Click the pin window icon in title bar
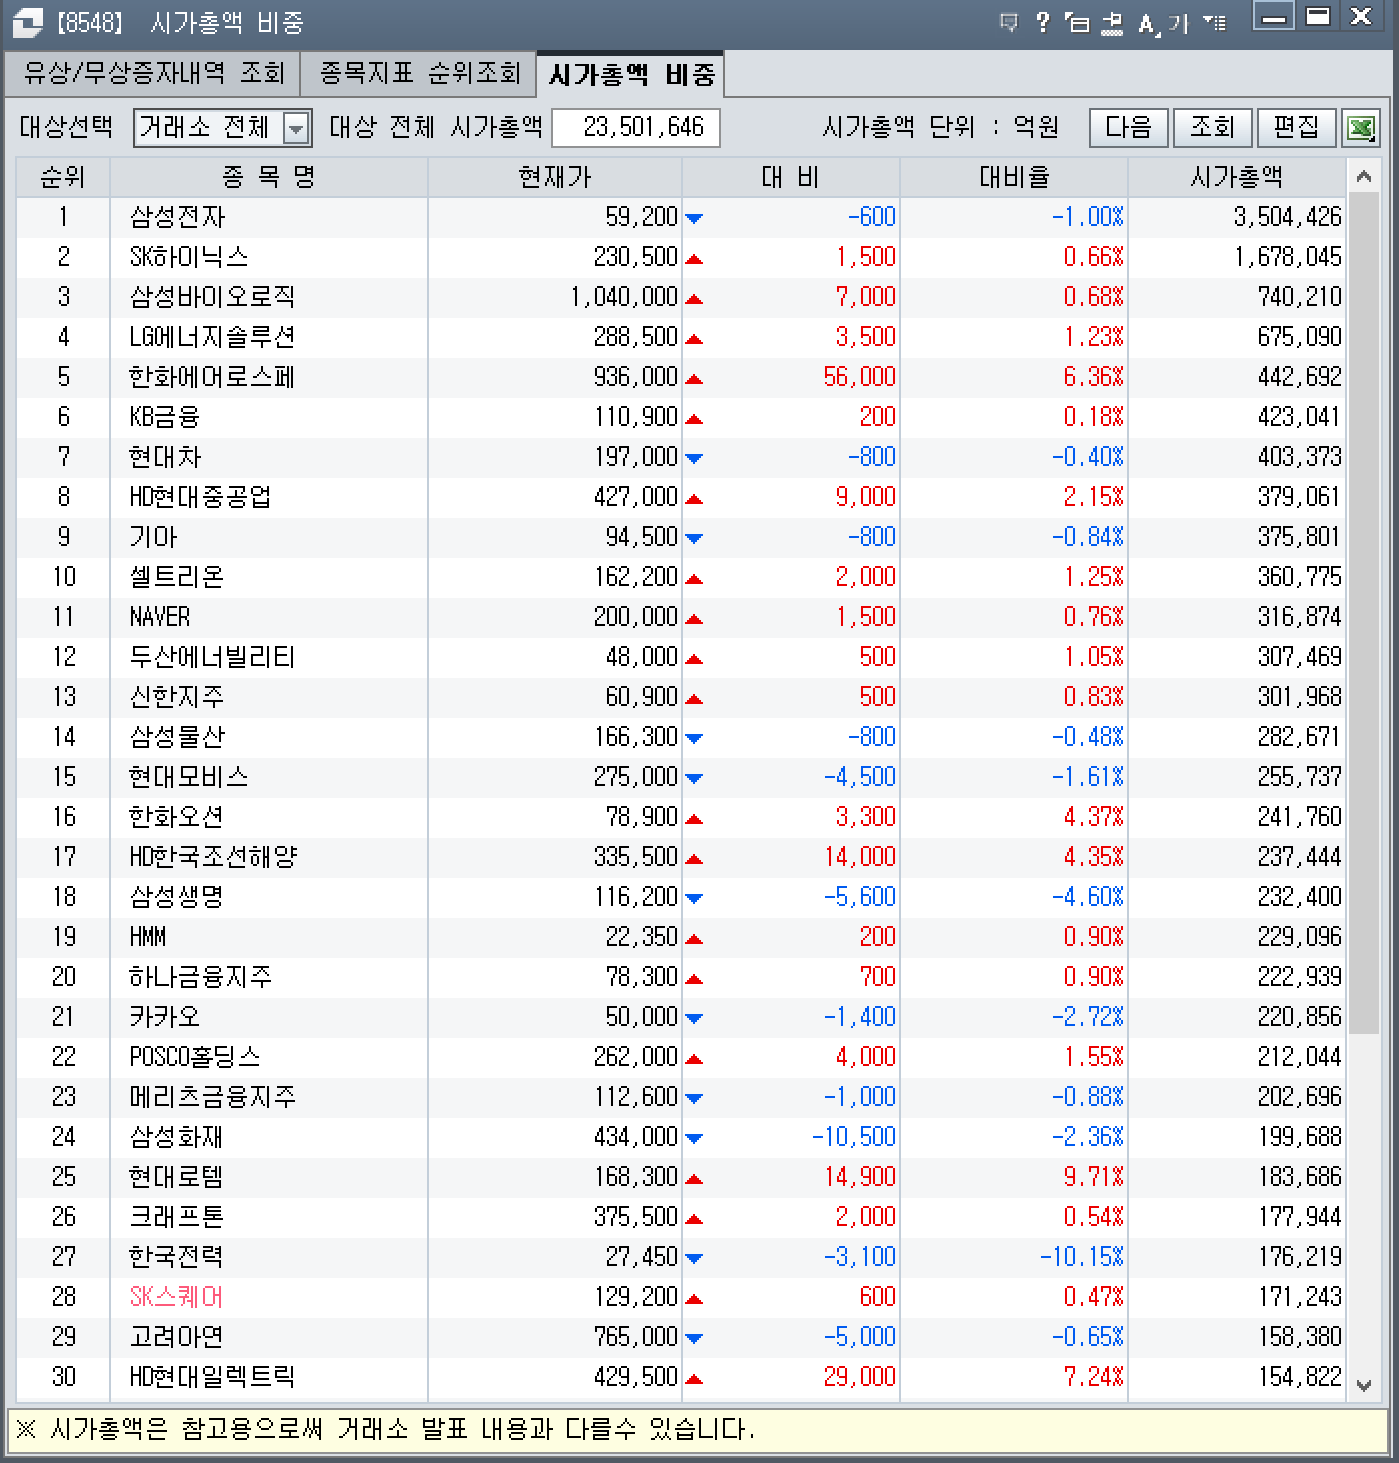This screenshot has width=1399, height=1463. point(1111,22)
